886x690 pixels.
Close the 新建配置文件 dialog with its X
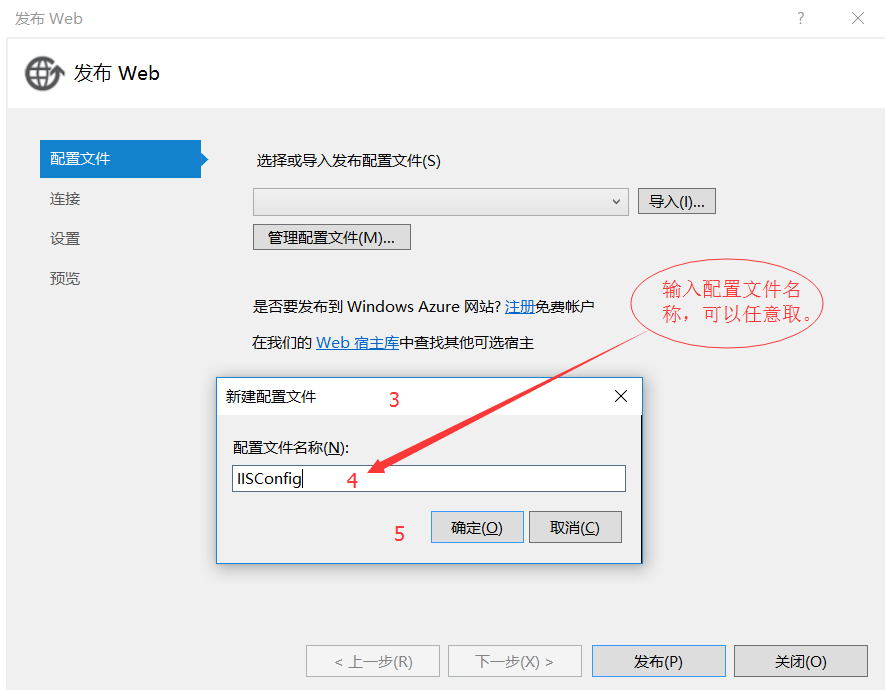[621, 396]
